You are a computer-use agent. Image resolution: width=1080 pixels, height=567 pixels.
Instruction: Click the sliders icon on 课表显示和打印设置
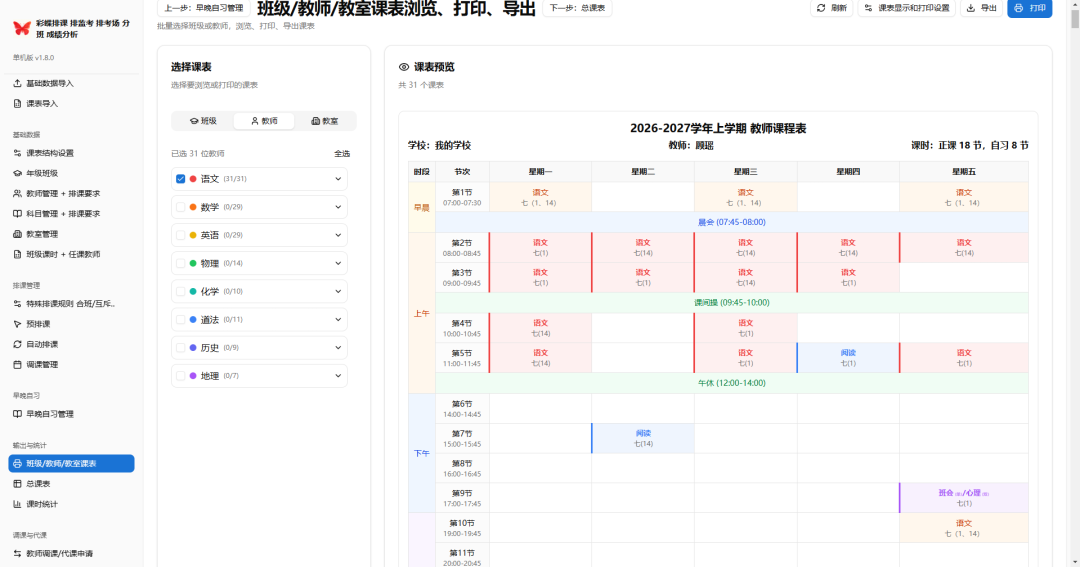coord(869,8)
